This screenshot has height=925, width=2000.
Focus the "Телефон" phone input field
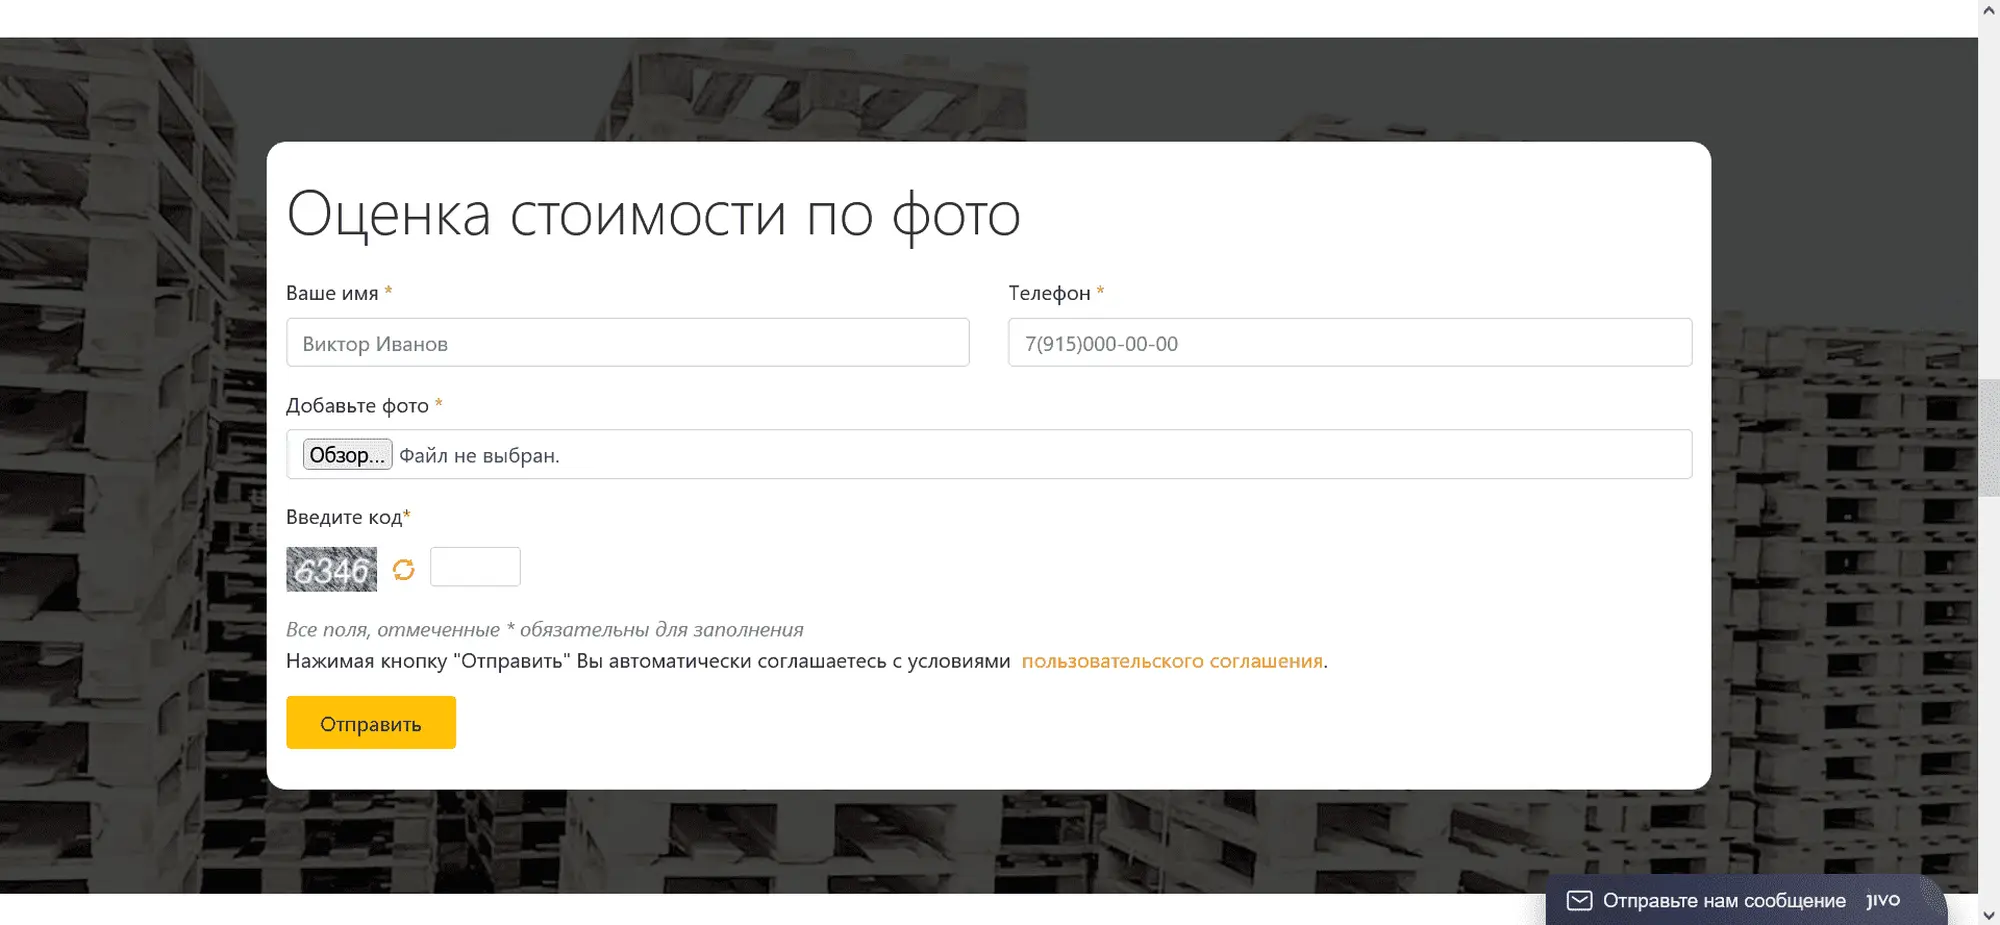click(1349, 343)
